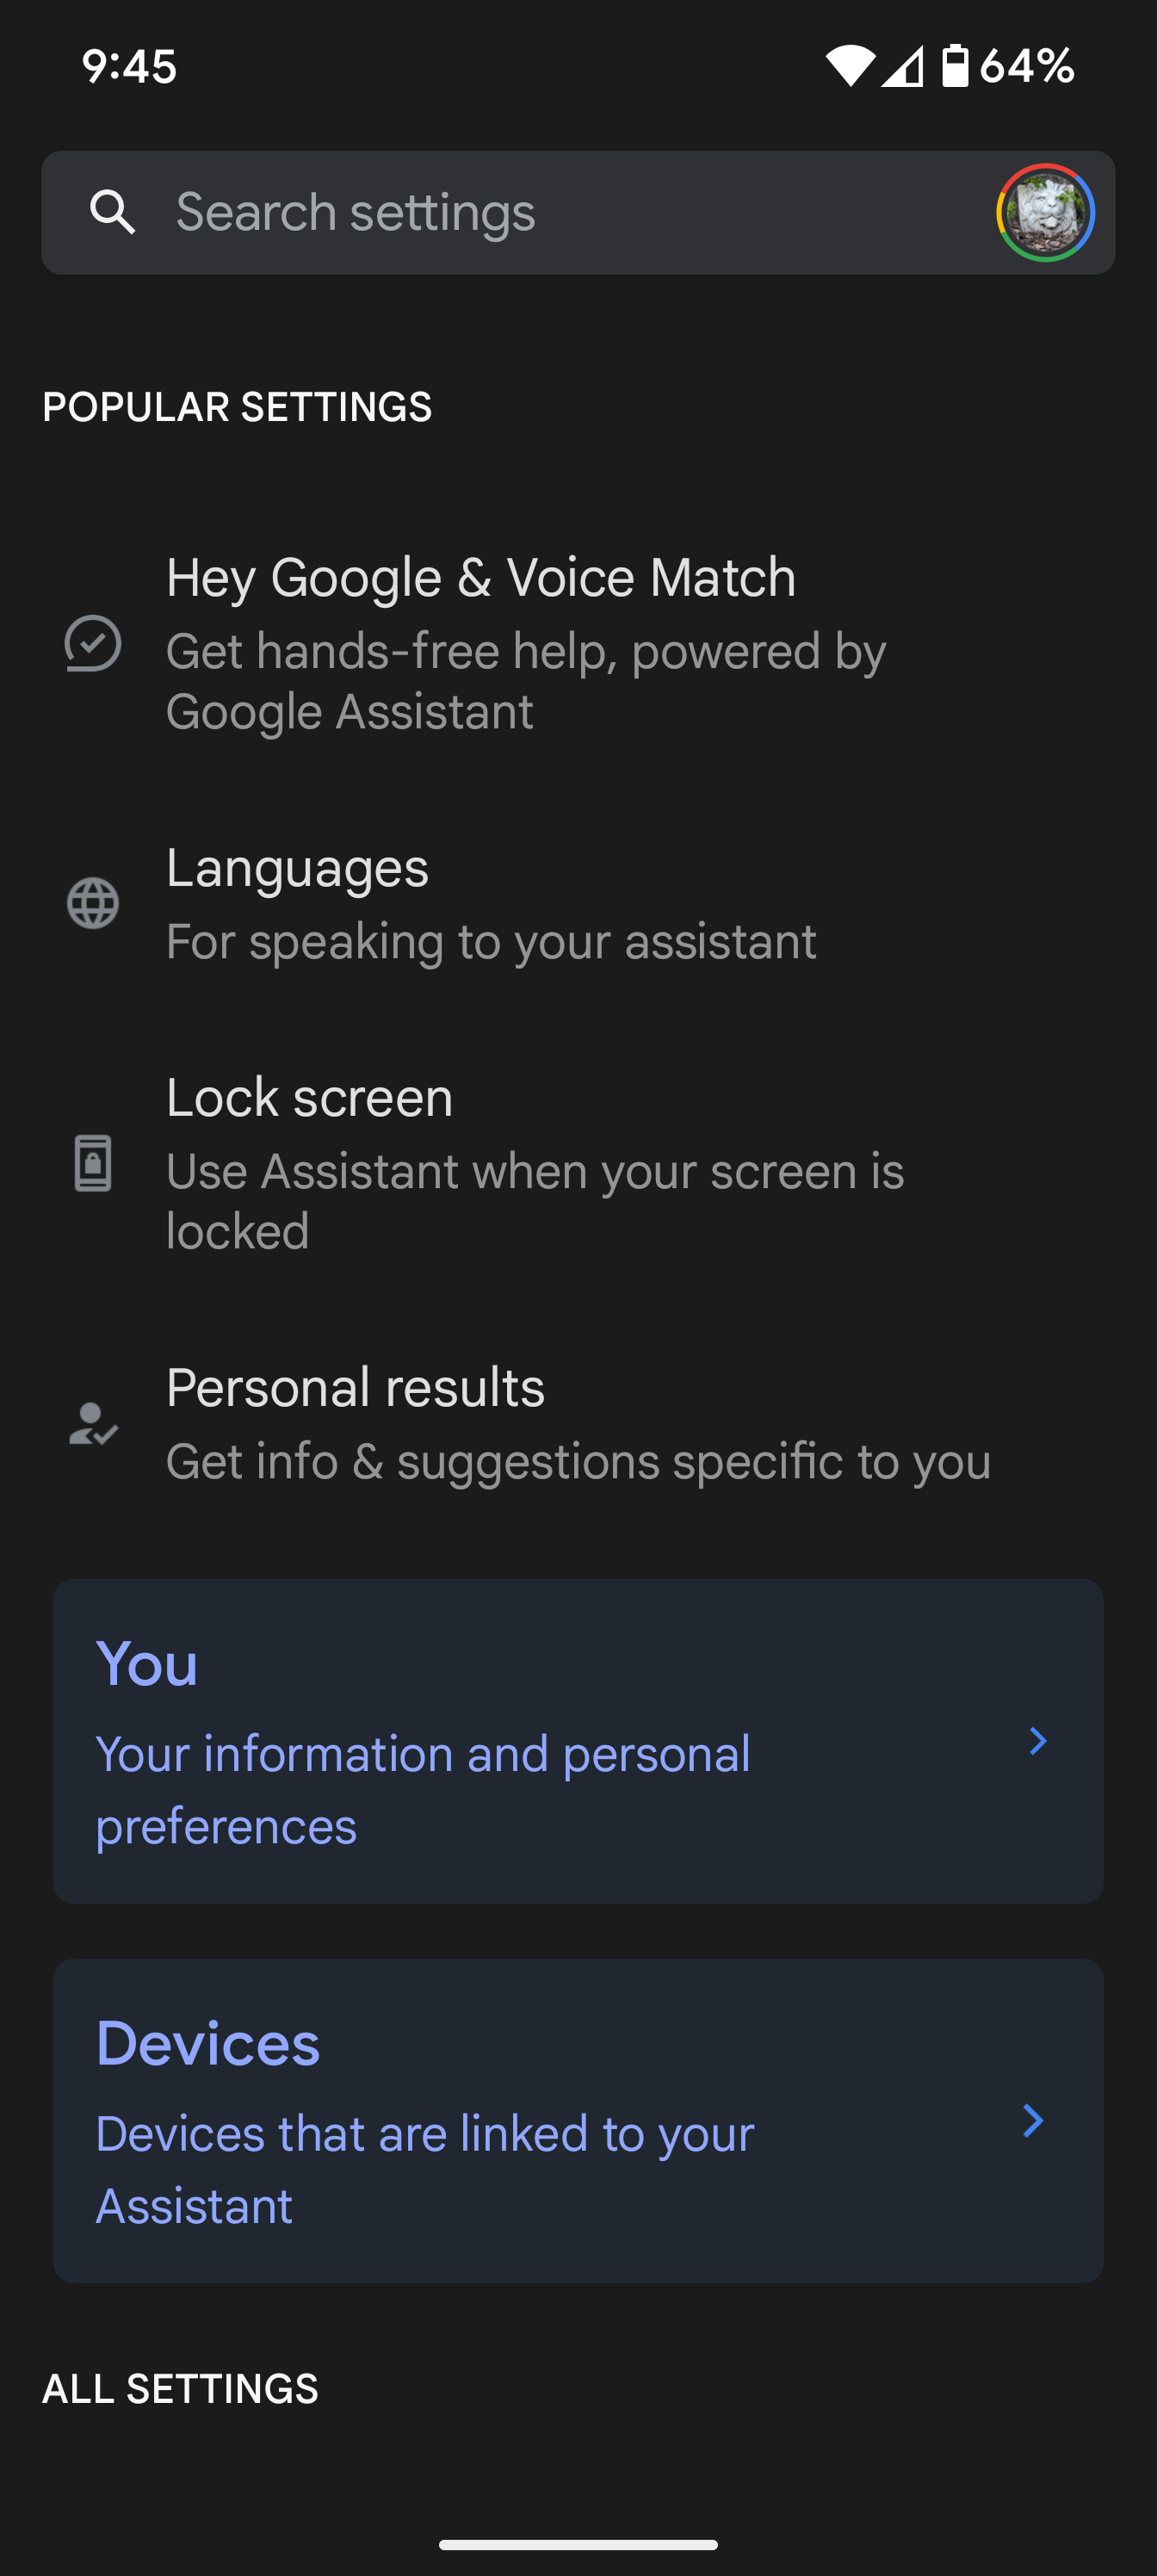Tap the All Settings heading
Image resolution: width=1157 pixels, height=2576 pixels.
pyautogui.click(x=180, y=2389)
